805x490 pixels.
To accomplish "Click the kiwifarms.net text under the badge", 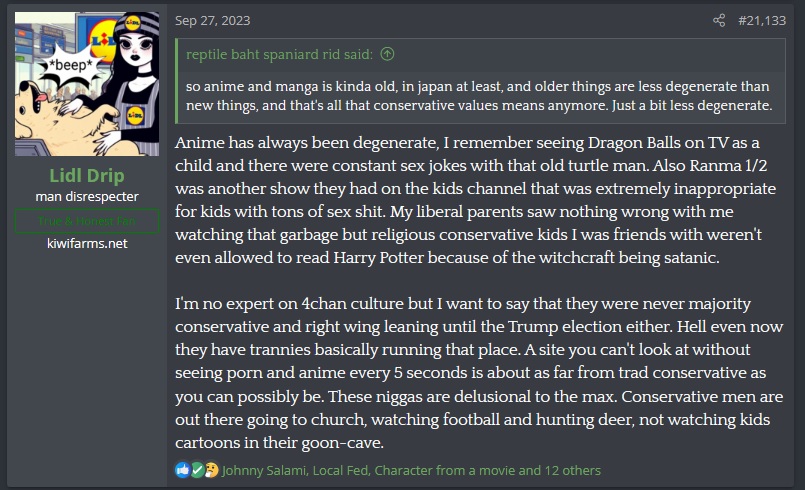I will pyautogui.click(x=87, y=244).
